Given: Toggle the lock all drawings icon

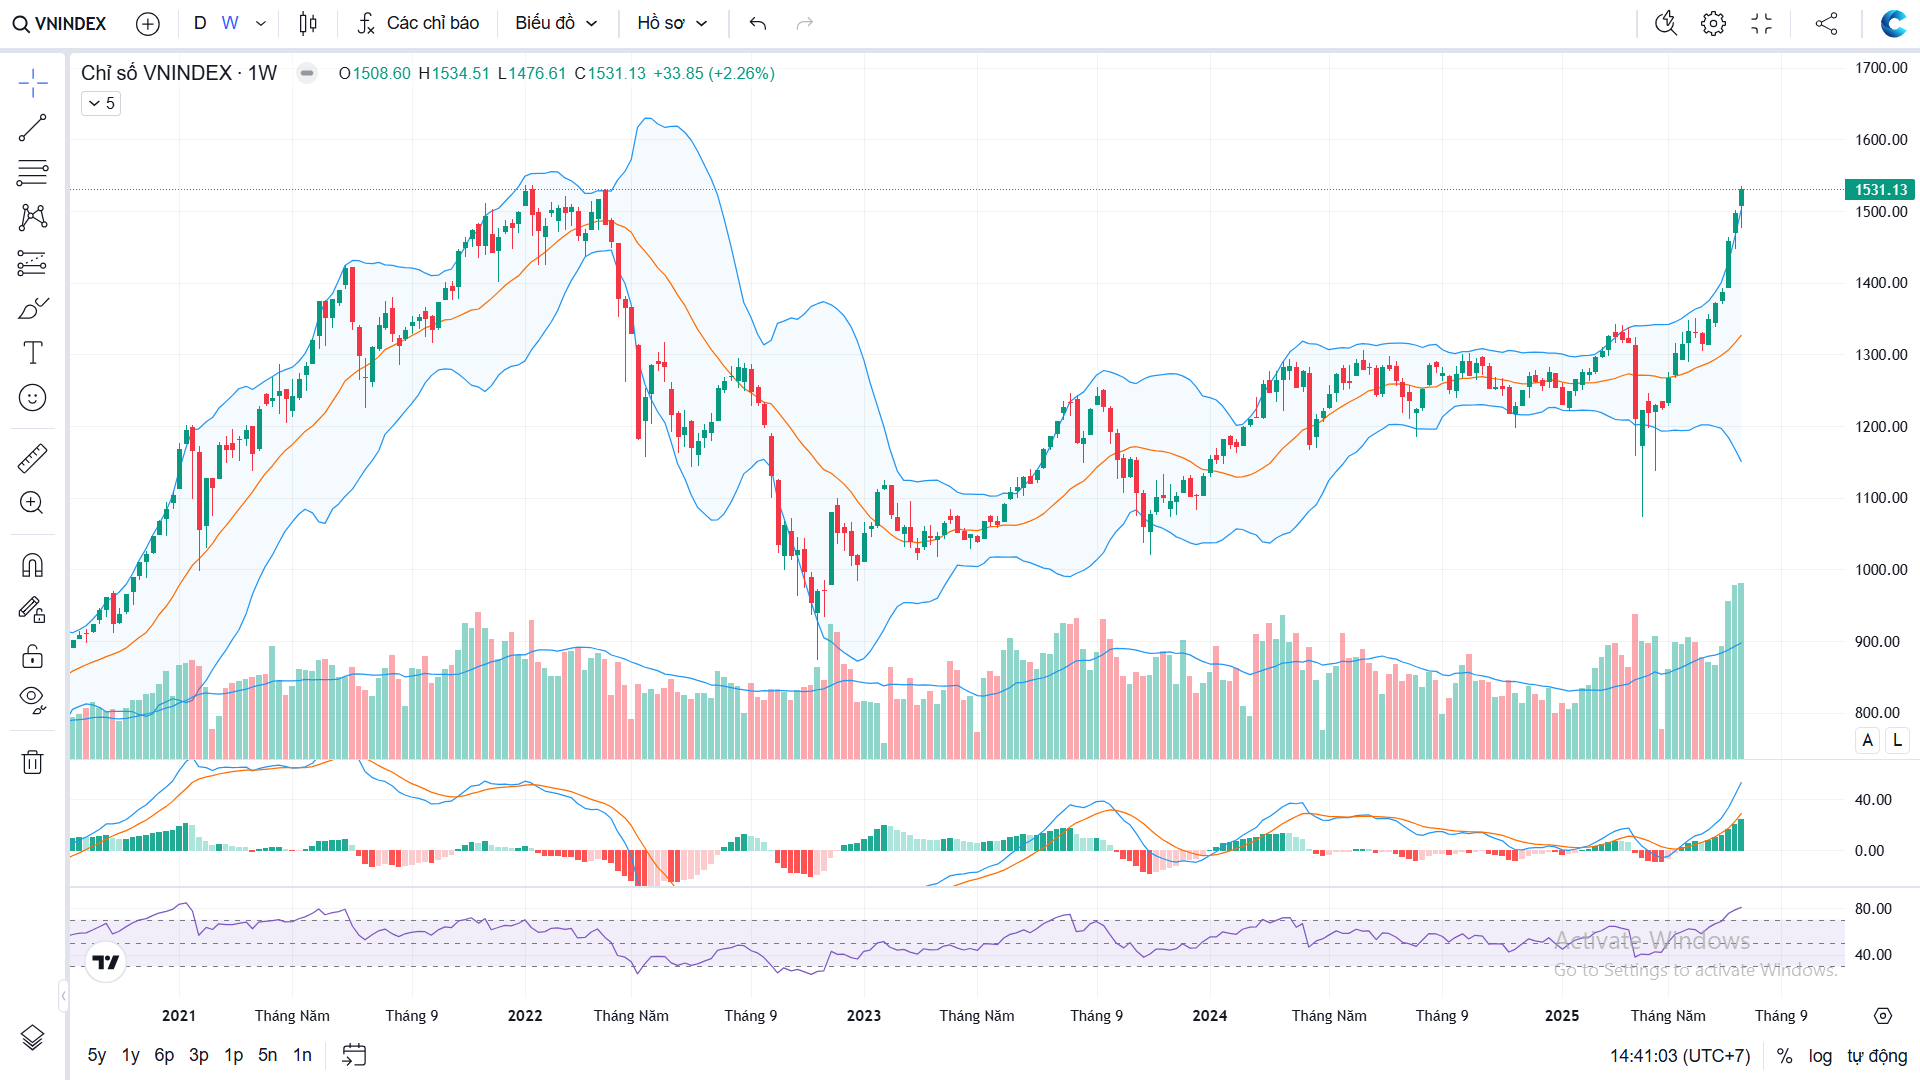Looking at the screenshot, I should [x=32, y=656].
